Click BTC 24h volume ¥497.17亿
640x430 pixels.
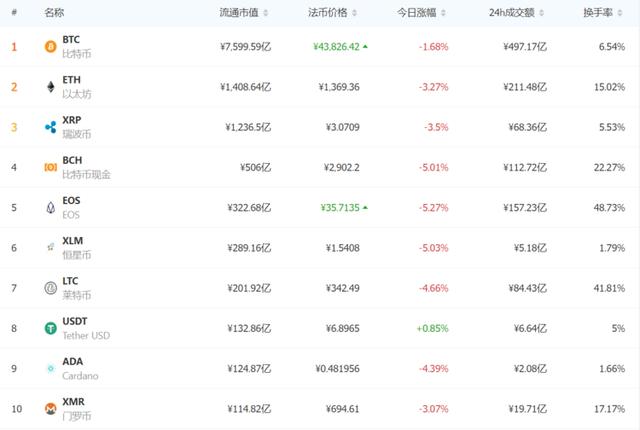tap(525, 47)
